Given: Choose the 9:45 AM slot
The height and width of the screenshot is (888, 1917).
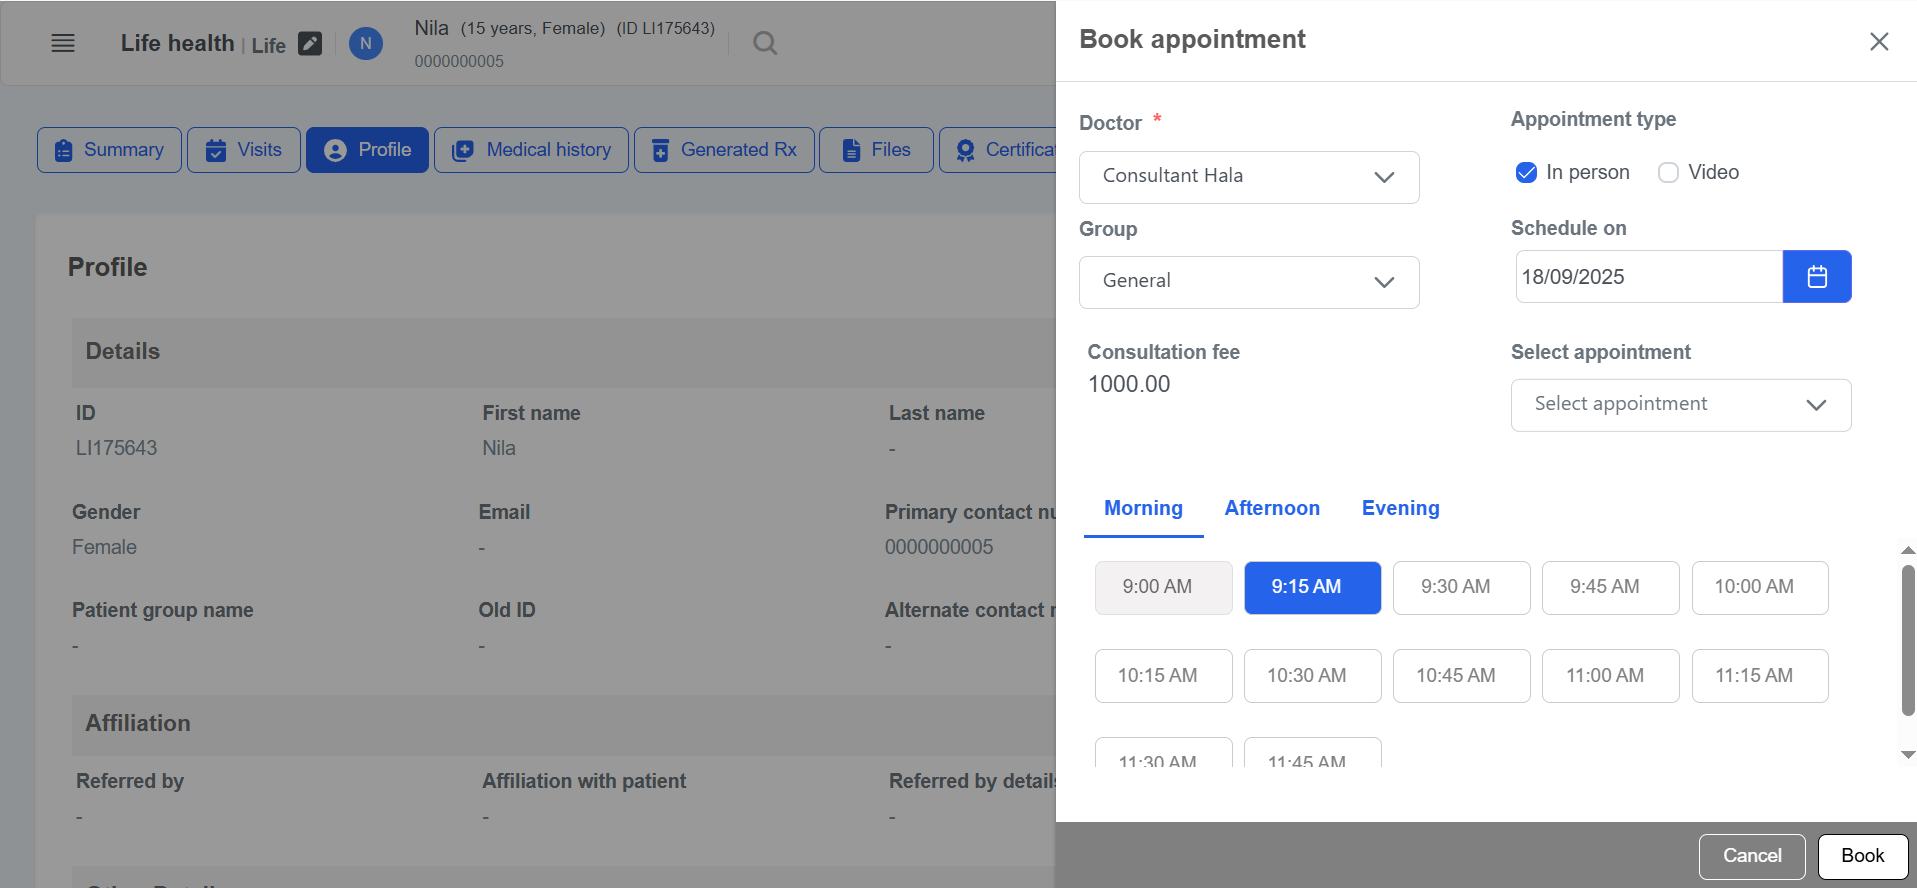Looking at the screenshot, I should [1611, 588].
